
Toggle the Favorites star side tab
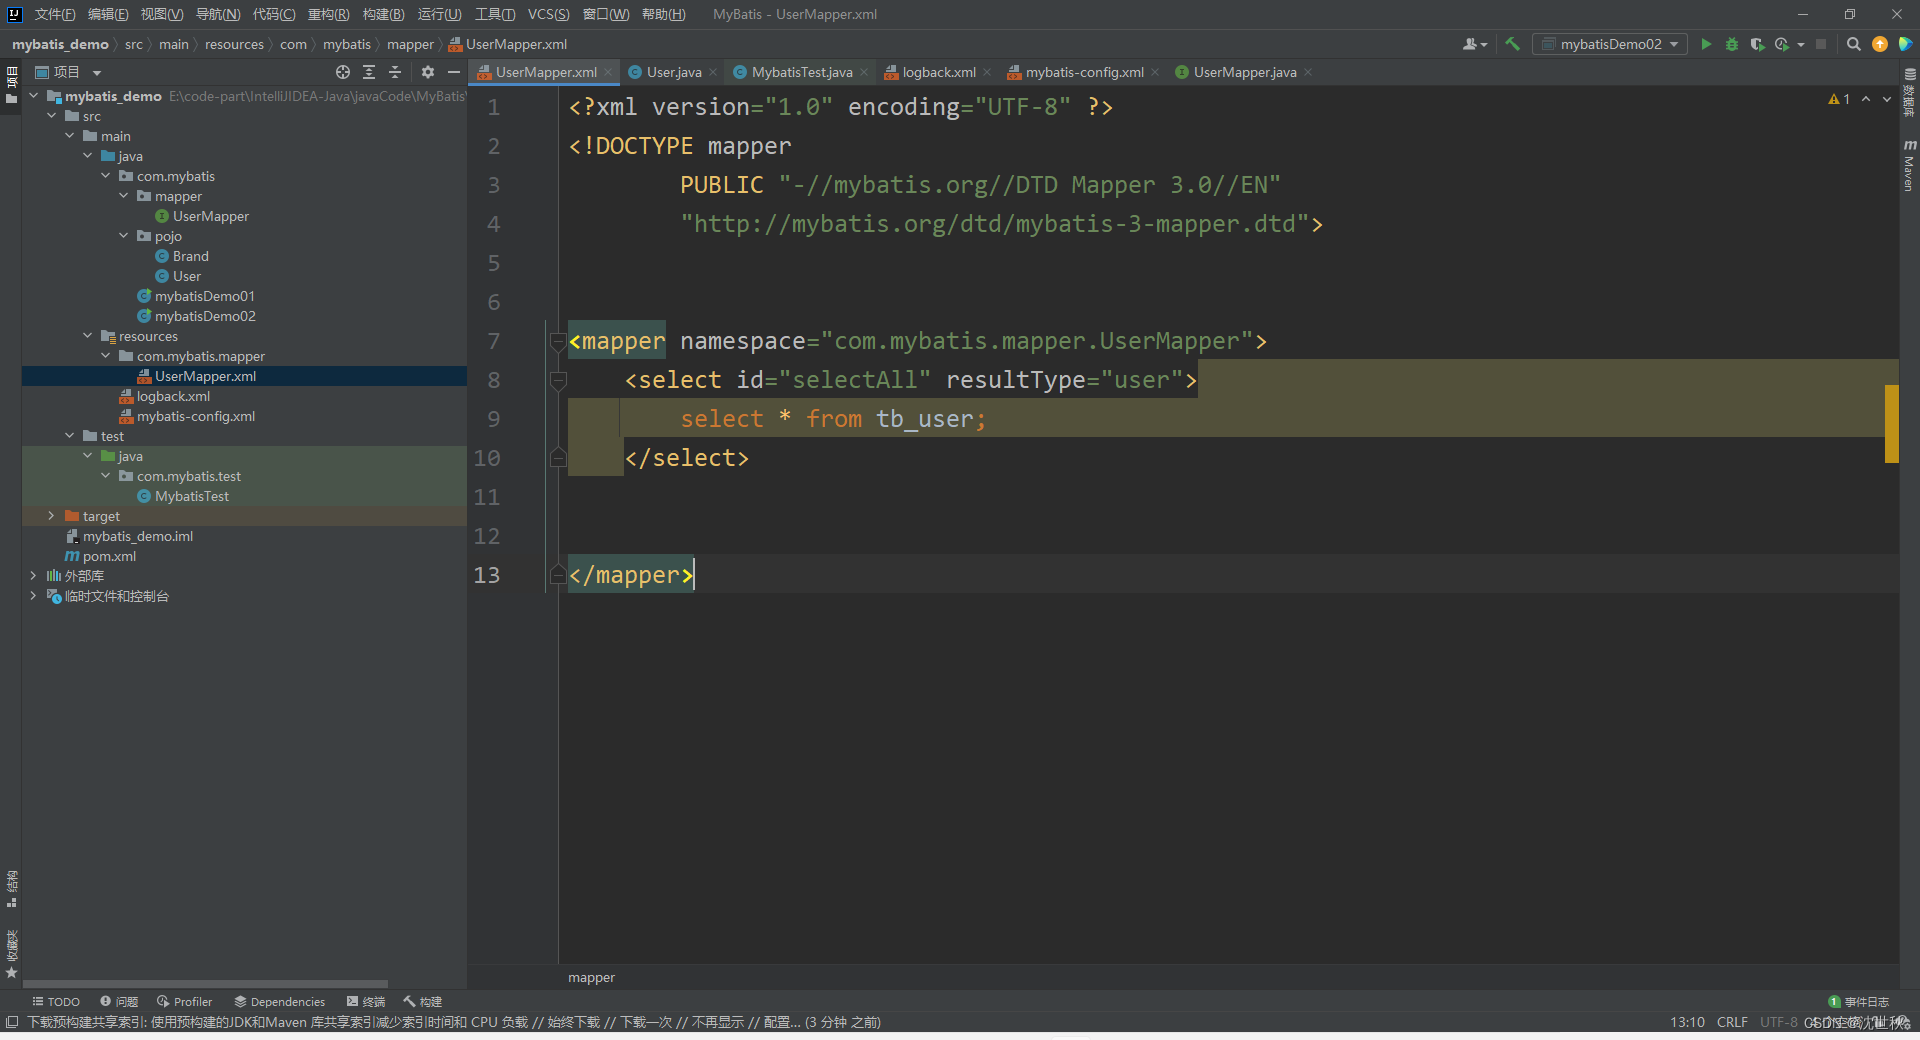[11, 954]
